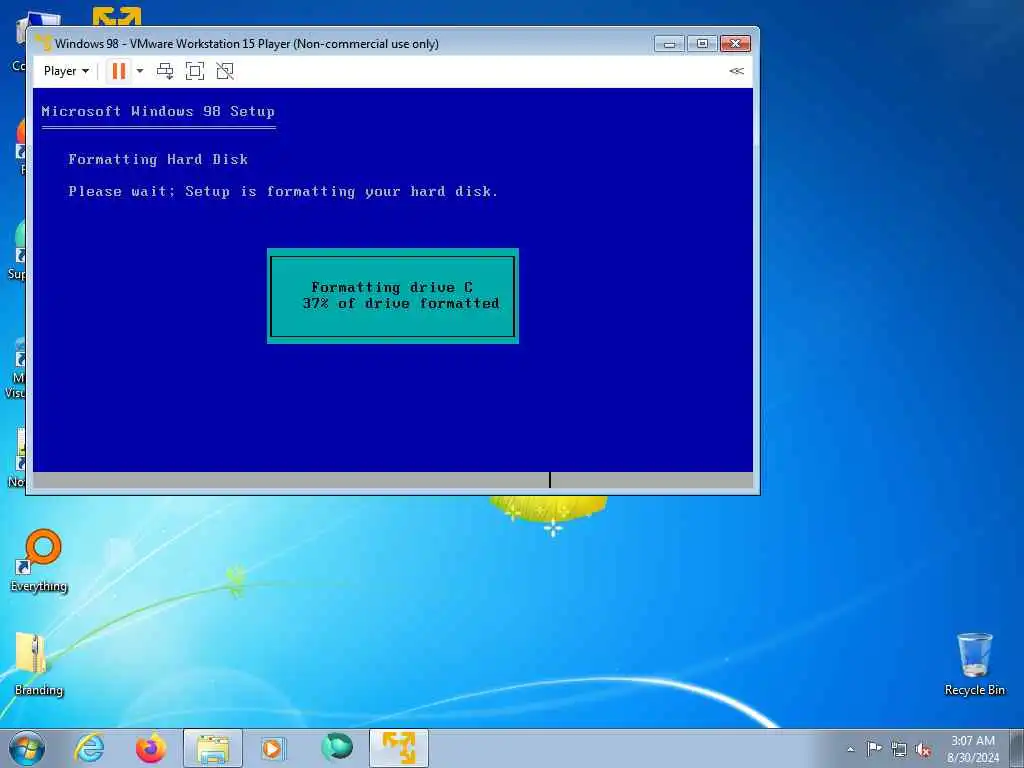This screenshot has height=768, width=1024.
Task: Pause the virtual machine
Action: pos(119,71)
